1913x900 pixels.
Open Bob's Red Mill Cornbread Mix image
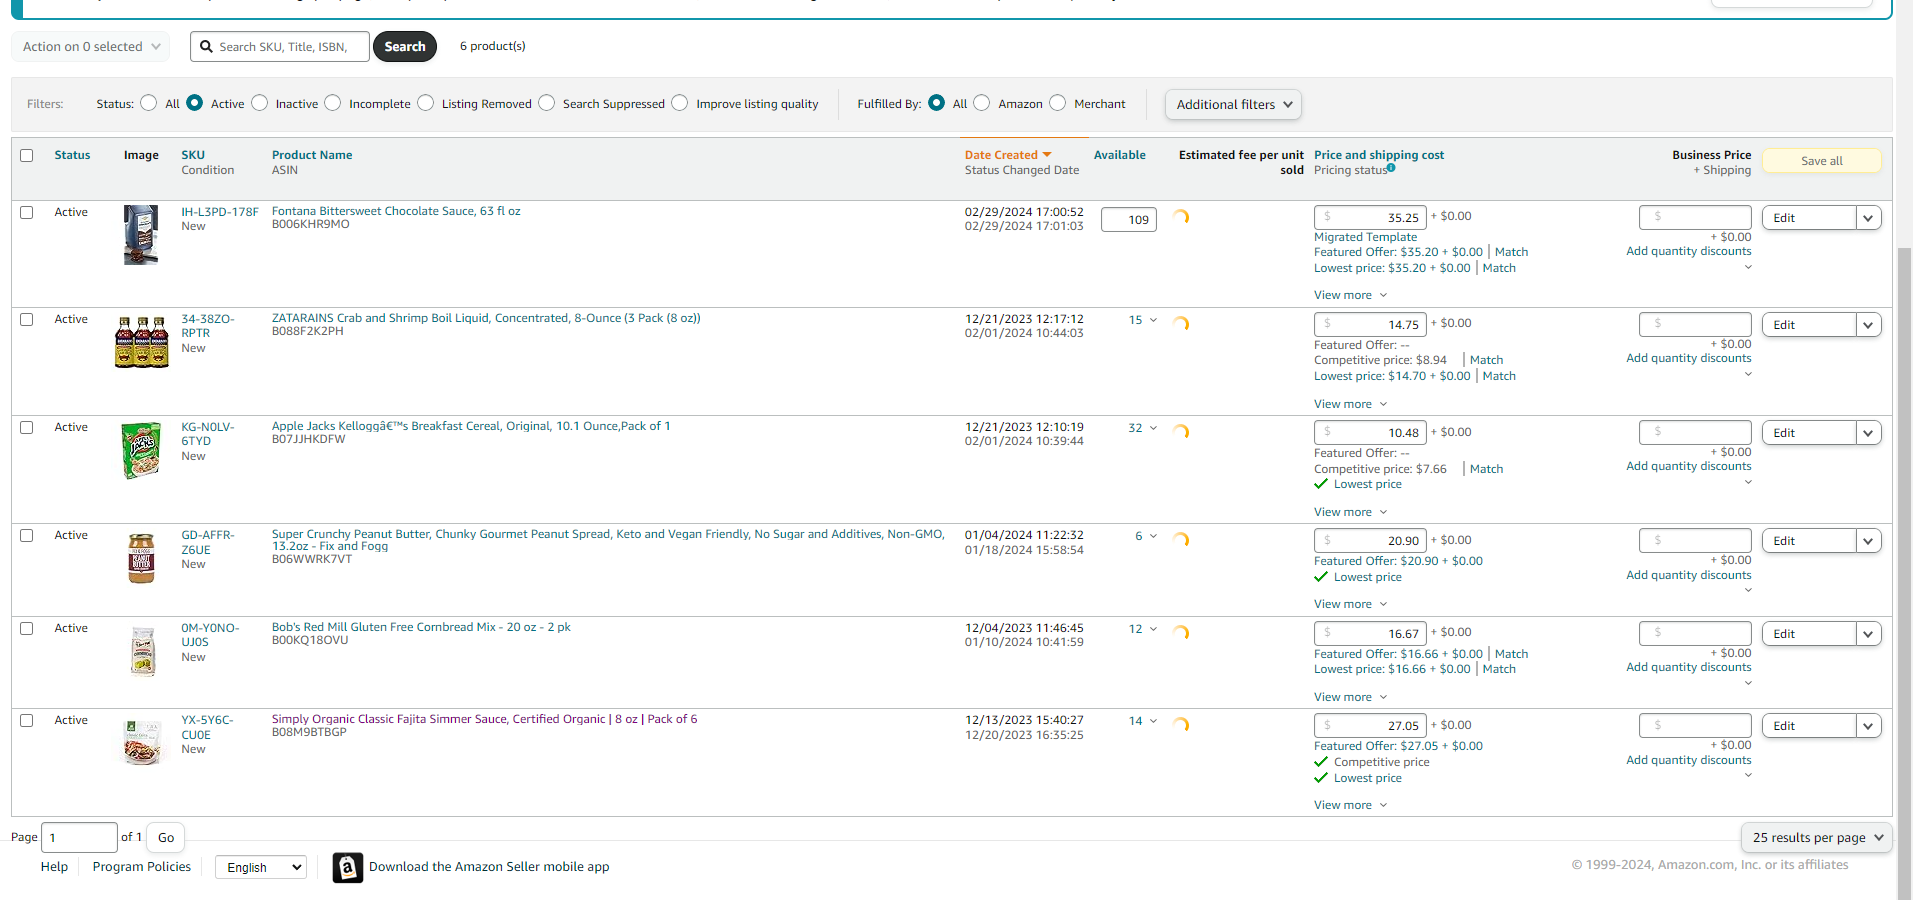tap(143, 651)
